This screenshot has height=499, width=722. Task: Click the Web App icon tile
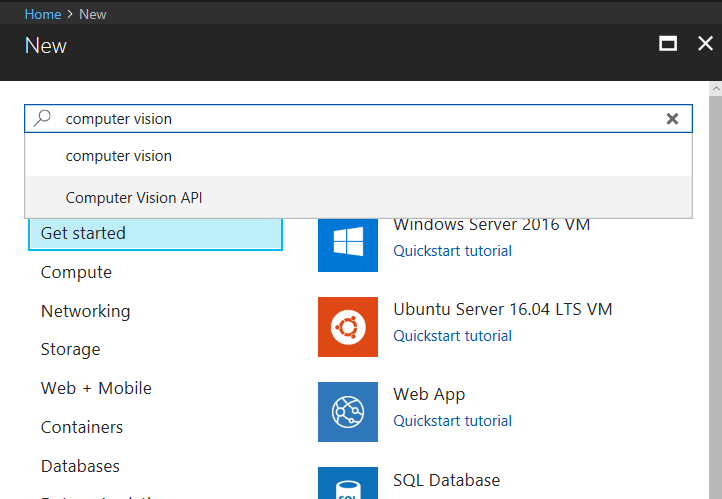pyautogui.click(x=348, y=412)
